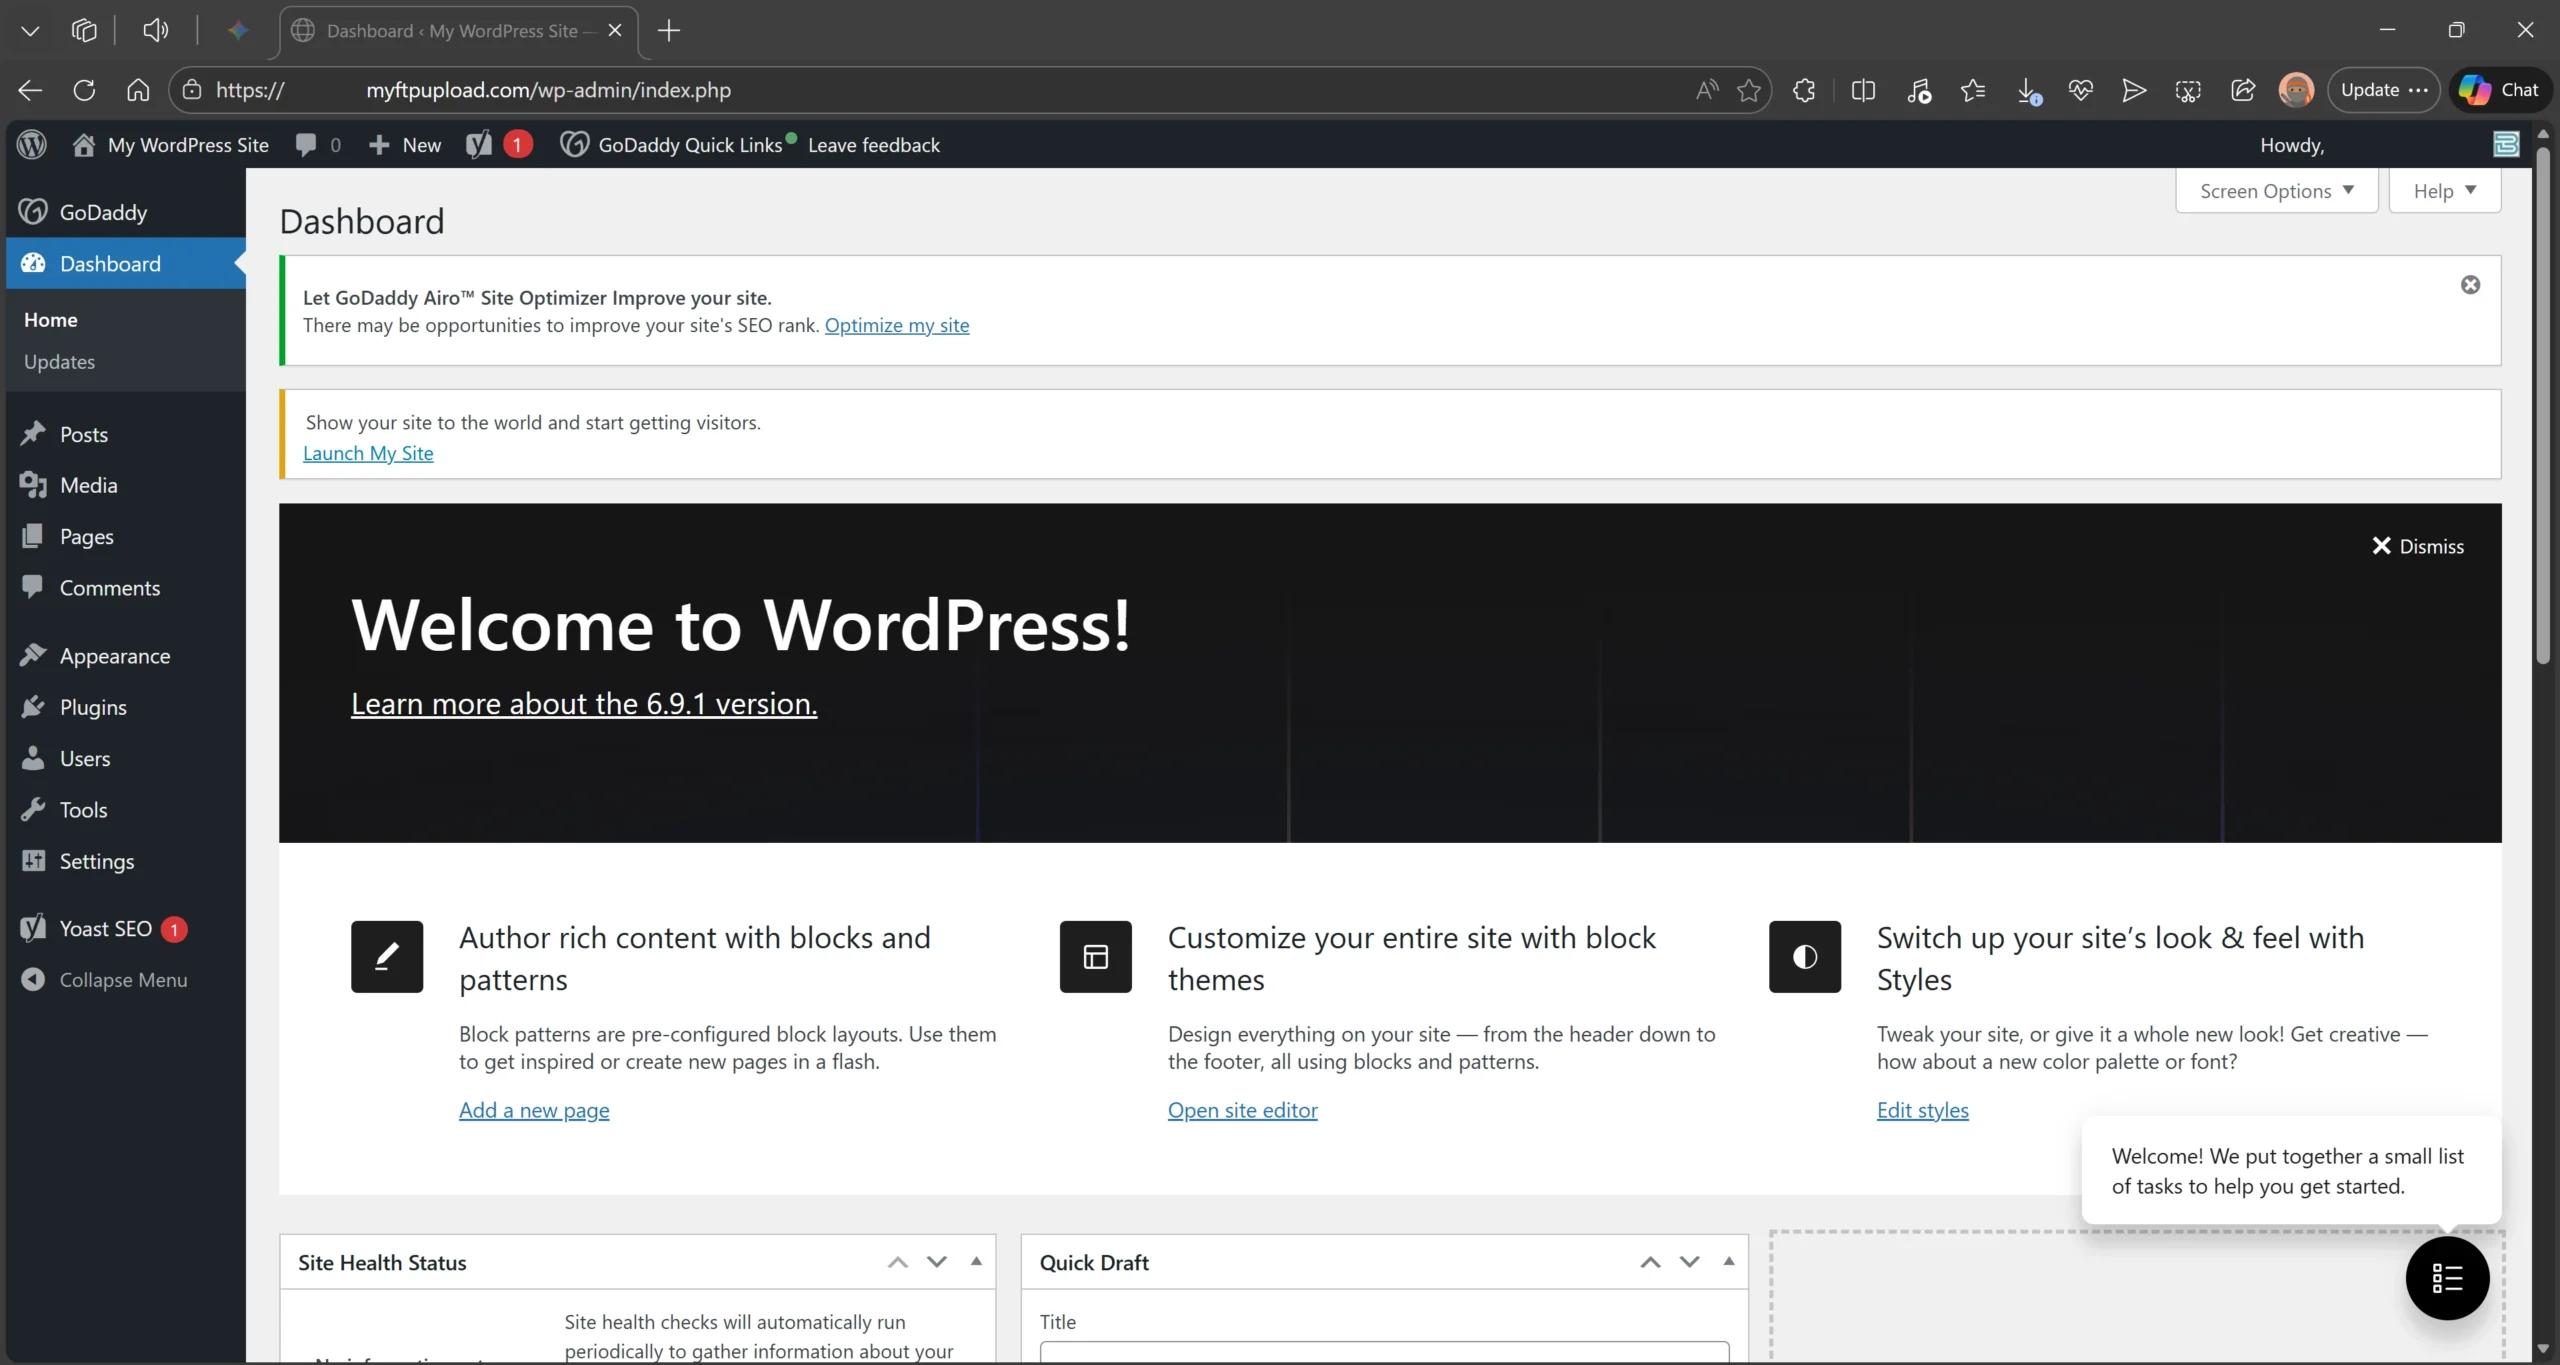2560x1365 pixels.
Task: Open the GoDaddy sidebar menu
Action: (x=124, y=212)
